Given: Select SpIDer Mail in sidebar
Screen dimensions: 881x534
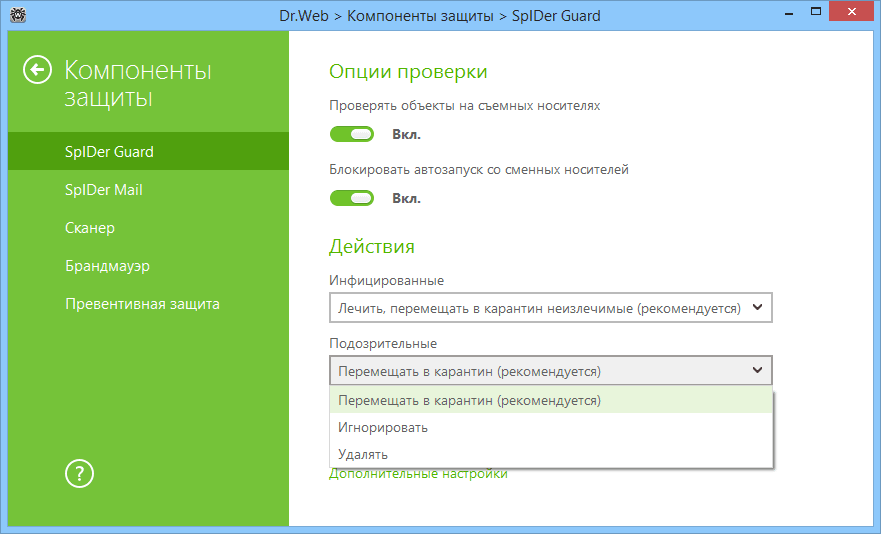Looking at the screenshot, I should pyautogui.click(x=148, y=189).
